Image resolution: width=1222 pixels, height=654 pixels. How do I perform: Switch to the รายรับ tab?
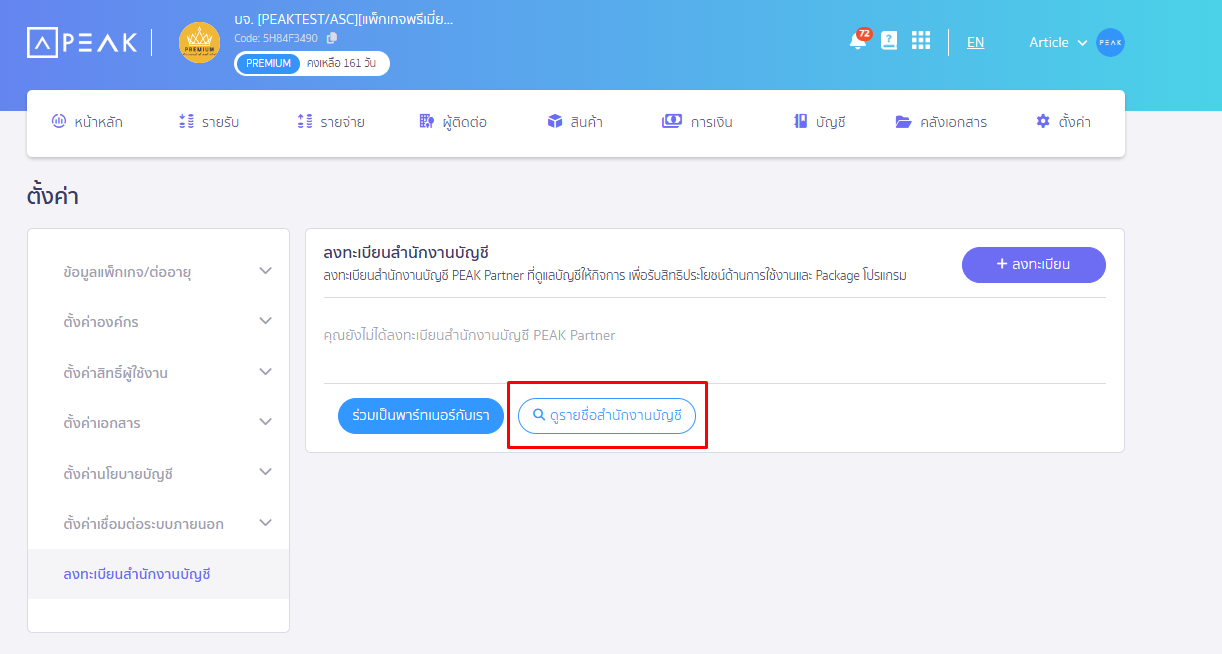pos(208,120)
